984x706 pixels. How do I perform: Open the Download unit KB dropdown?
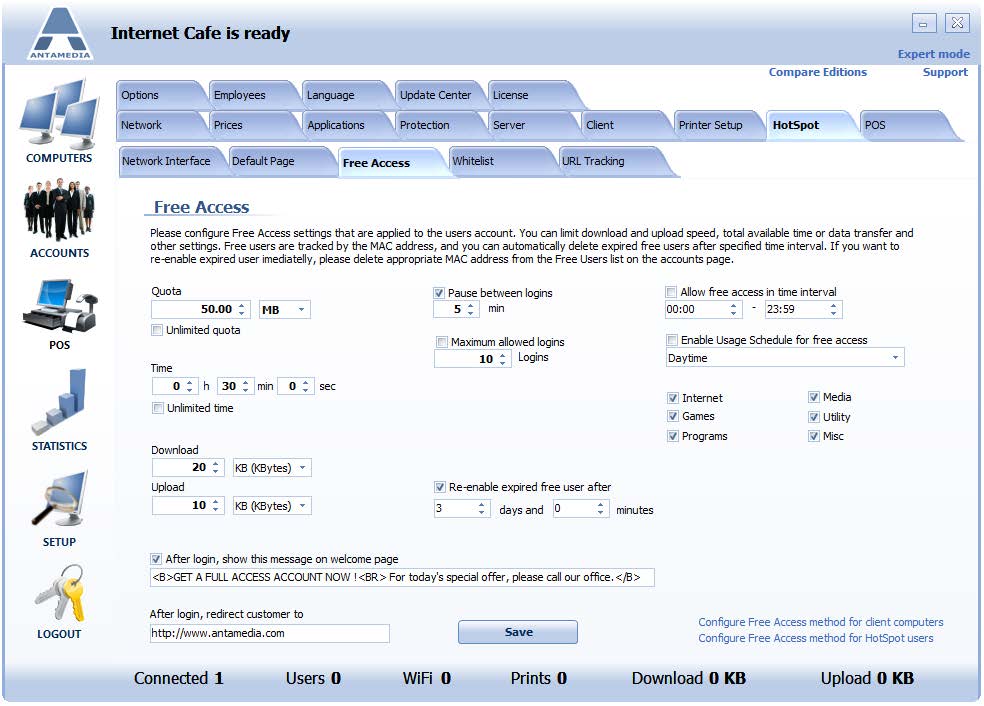click(272, 468)
